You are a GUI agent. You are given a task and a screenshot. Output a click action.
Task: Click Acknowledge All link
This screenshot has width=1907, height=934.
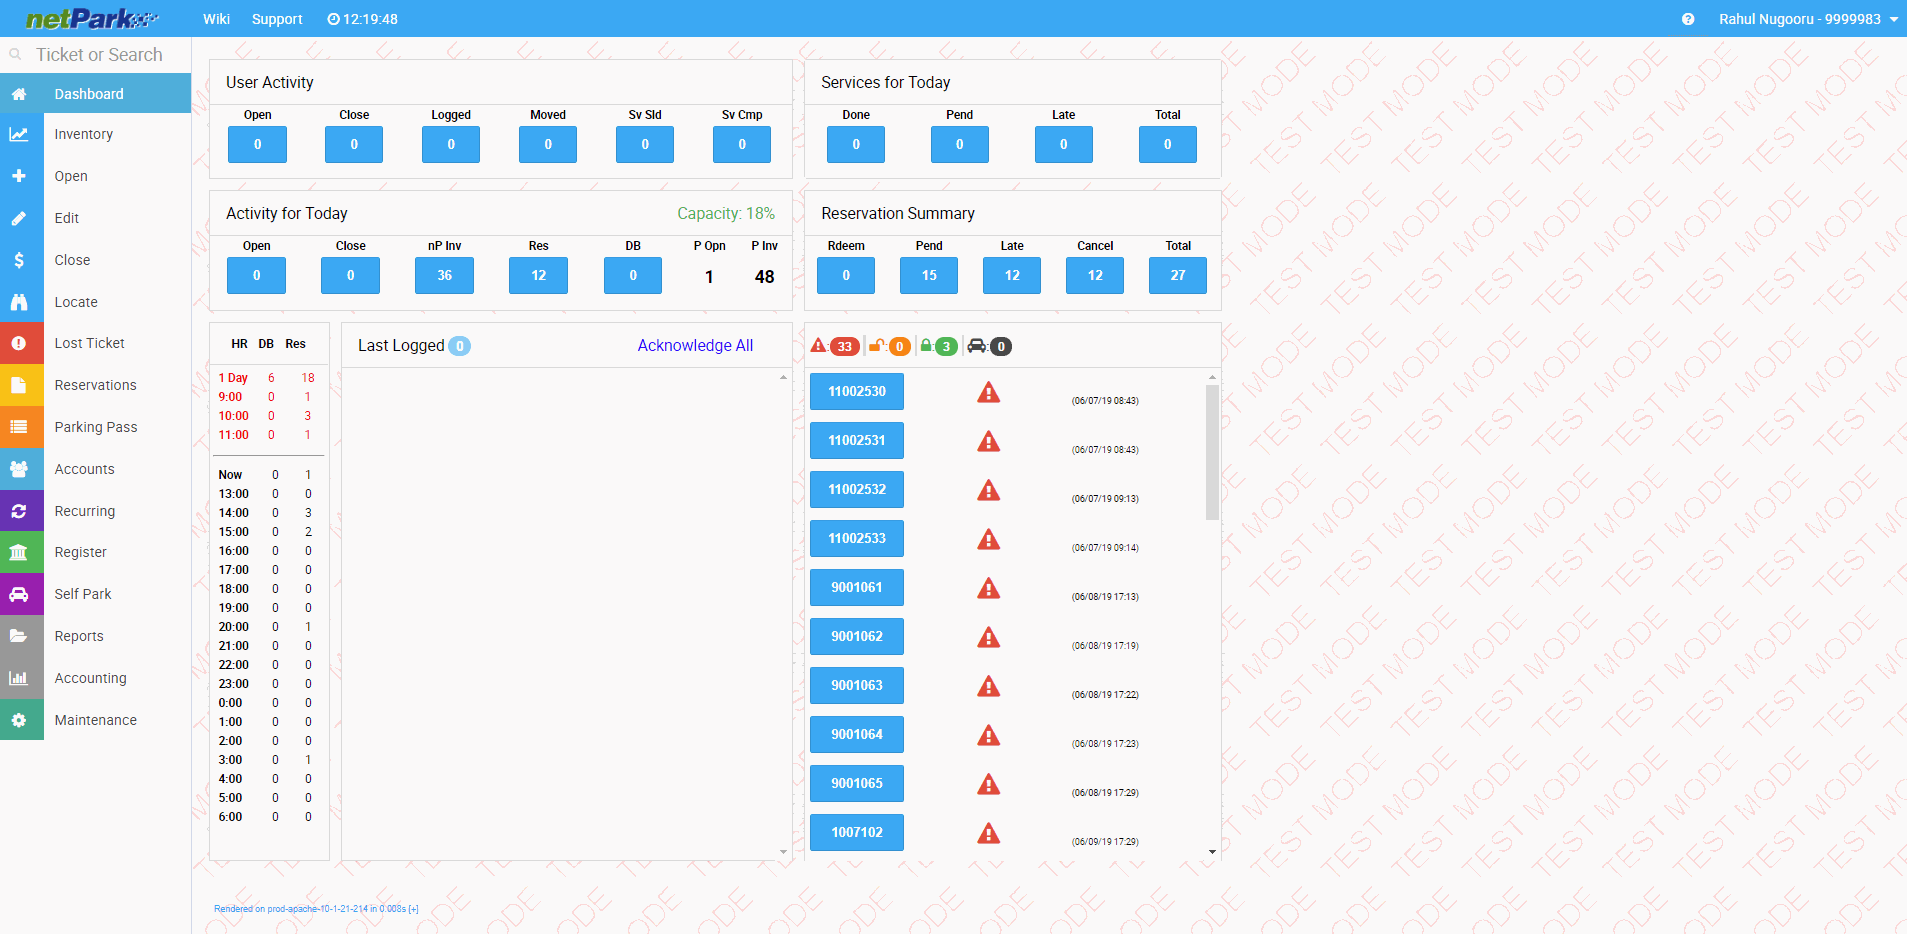695,345
